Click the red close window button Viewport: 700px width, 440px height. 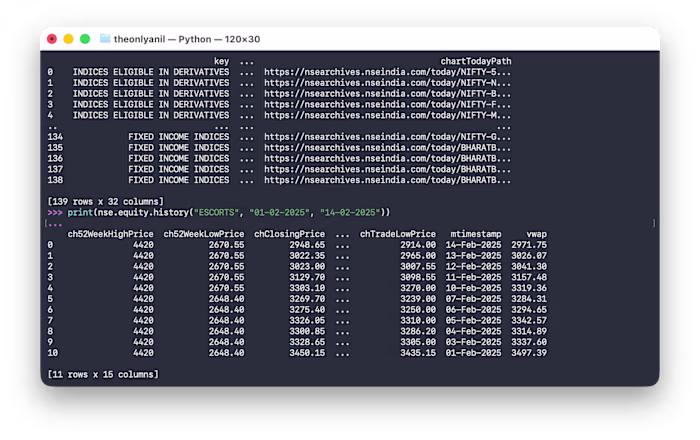[52, 39]
